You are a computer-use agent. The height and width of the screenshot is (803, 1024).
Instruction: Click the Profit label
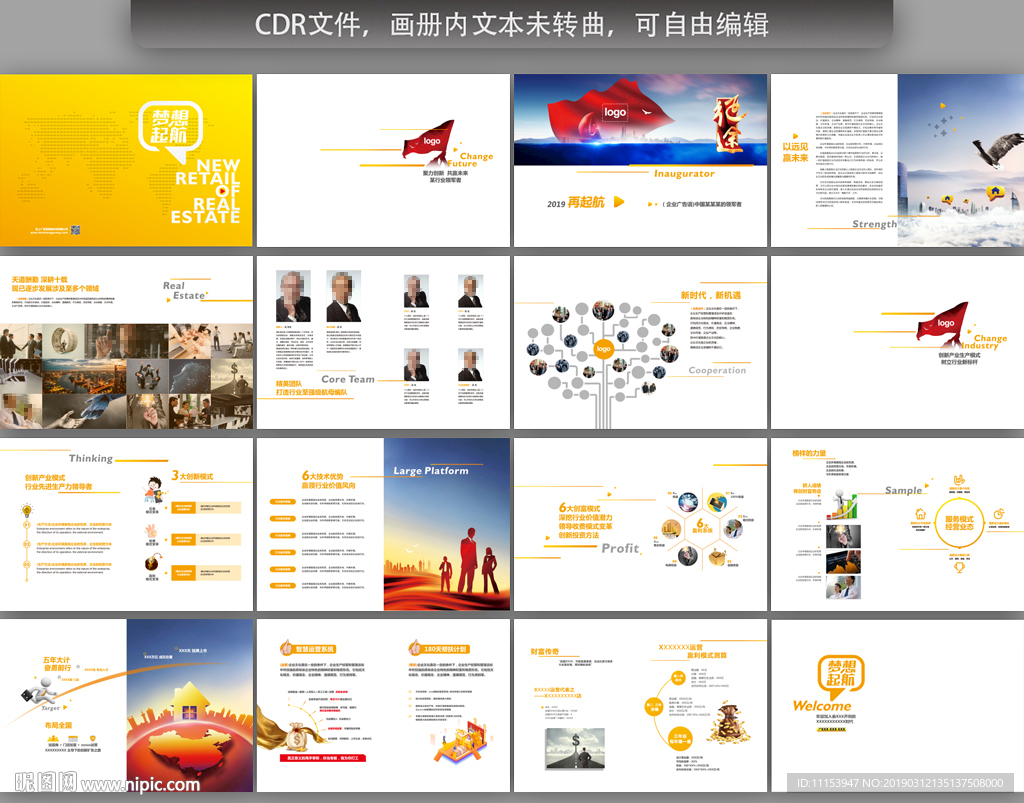point(620,548)
